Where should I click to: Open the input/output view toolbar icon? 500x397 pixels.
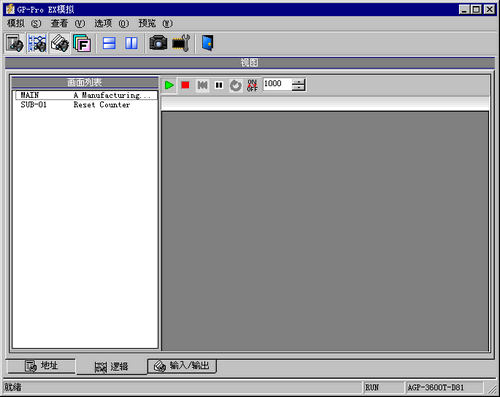pos(60,43)
